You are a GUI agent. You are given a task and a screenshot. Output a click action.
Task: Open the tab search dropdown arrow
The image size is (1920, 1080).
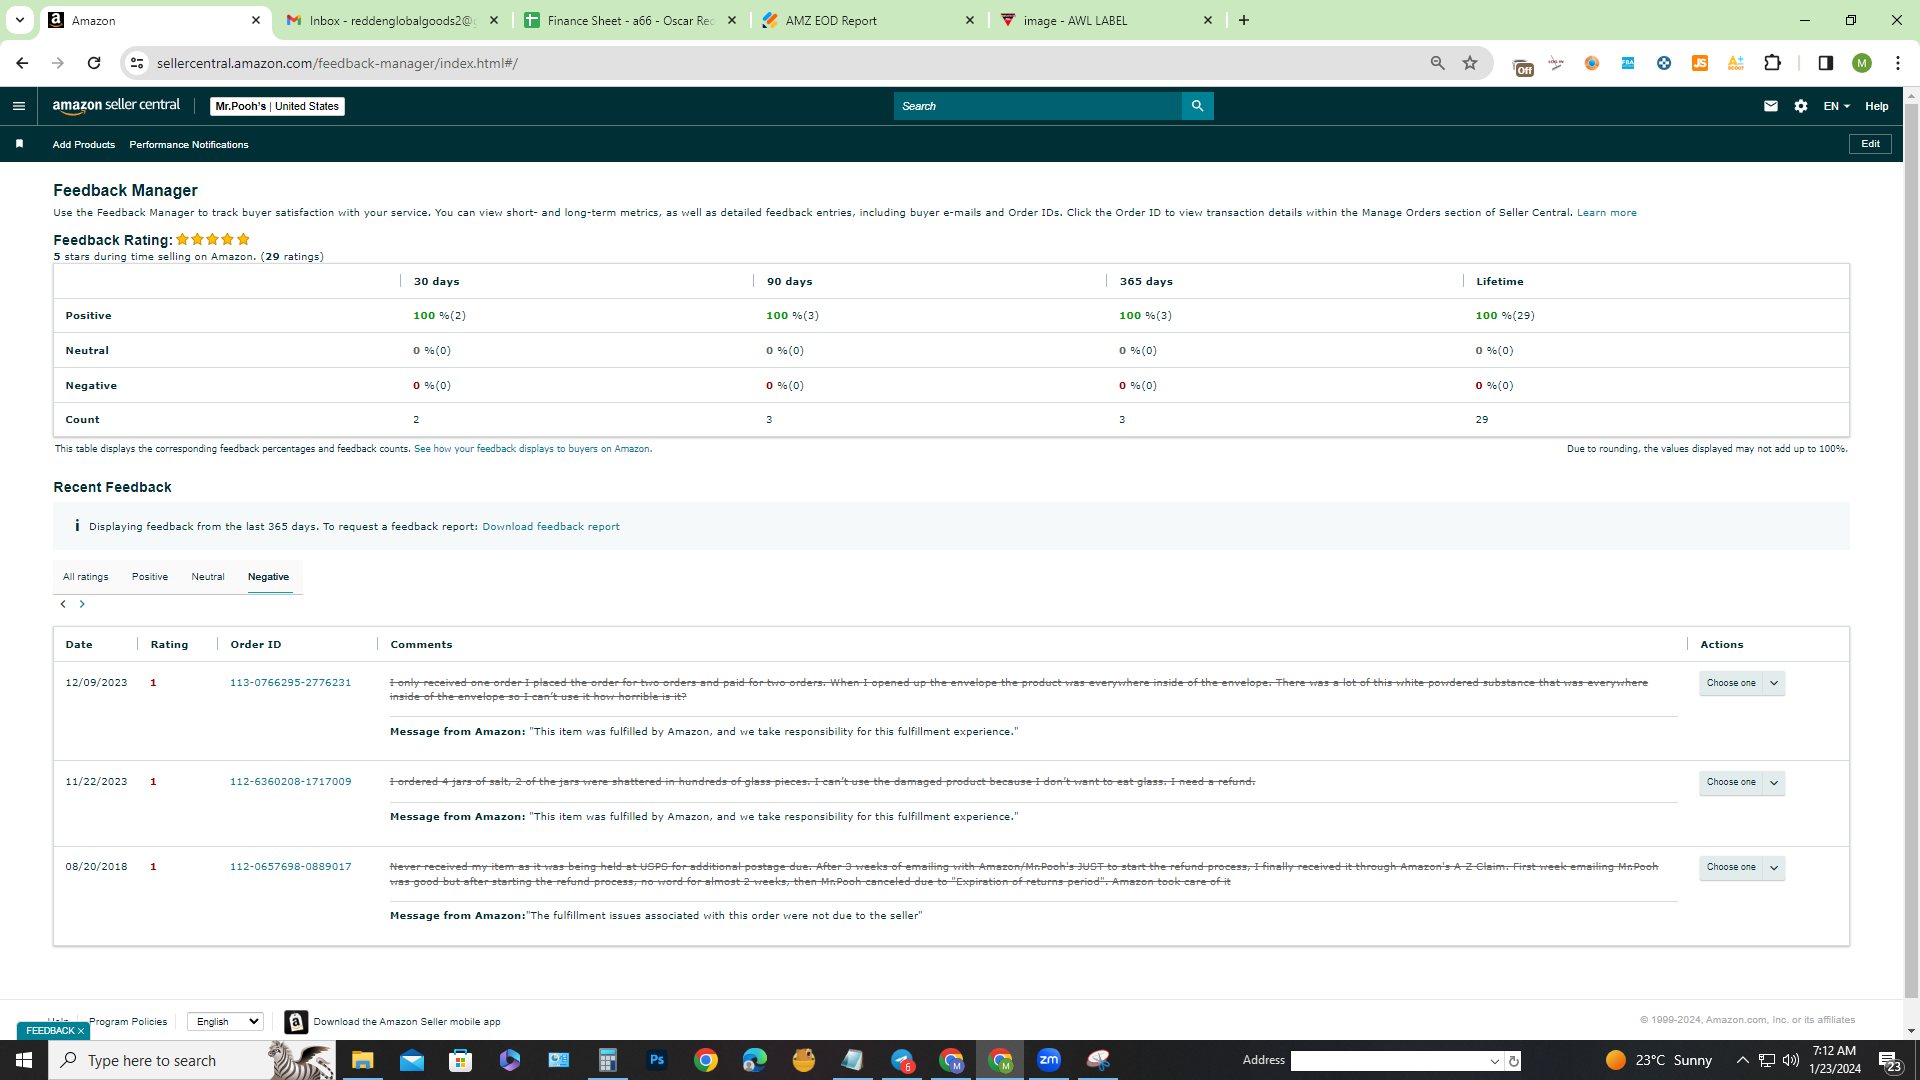click(19, 20)
